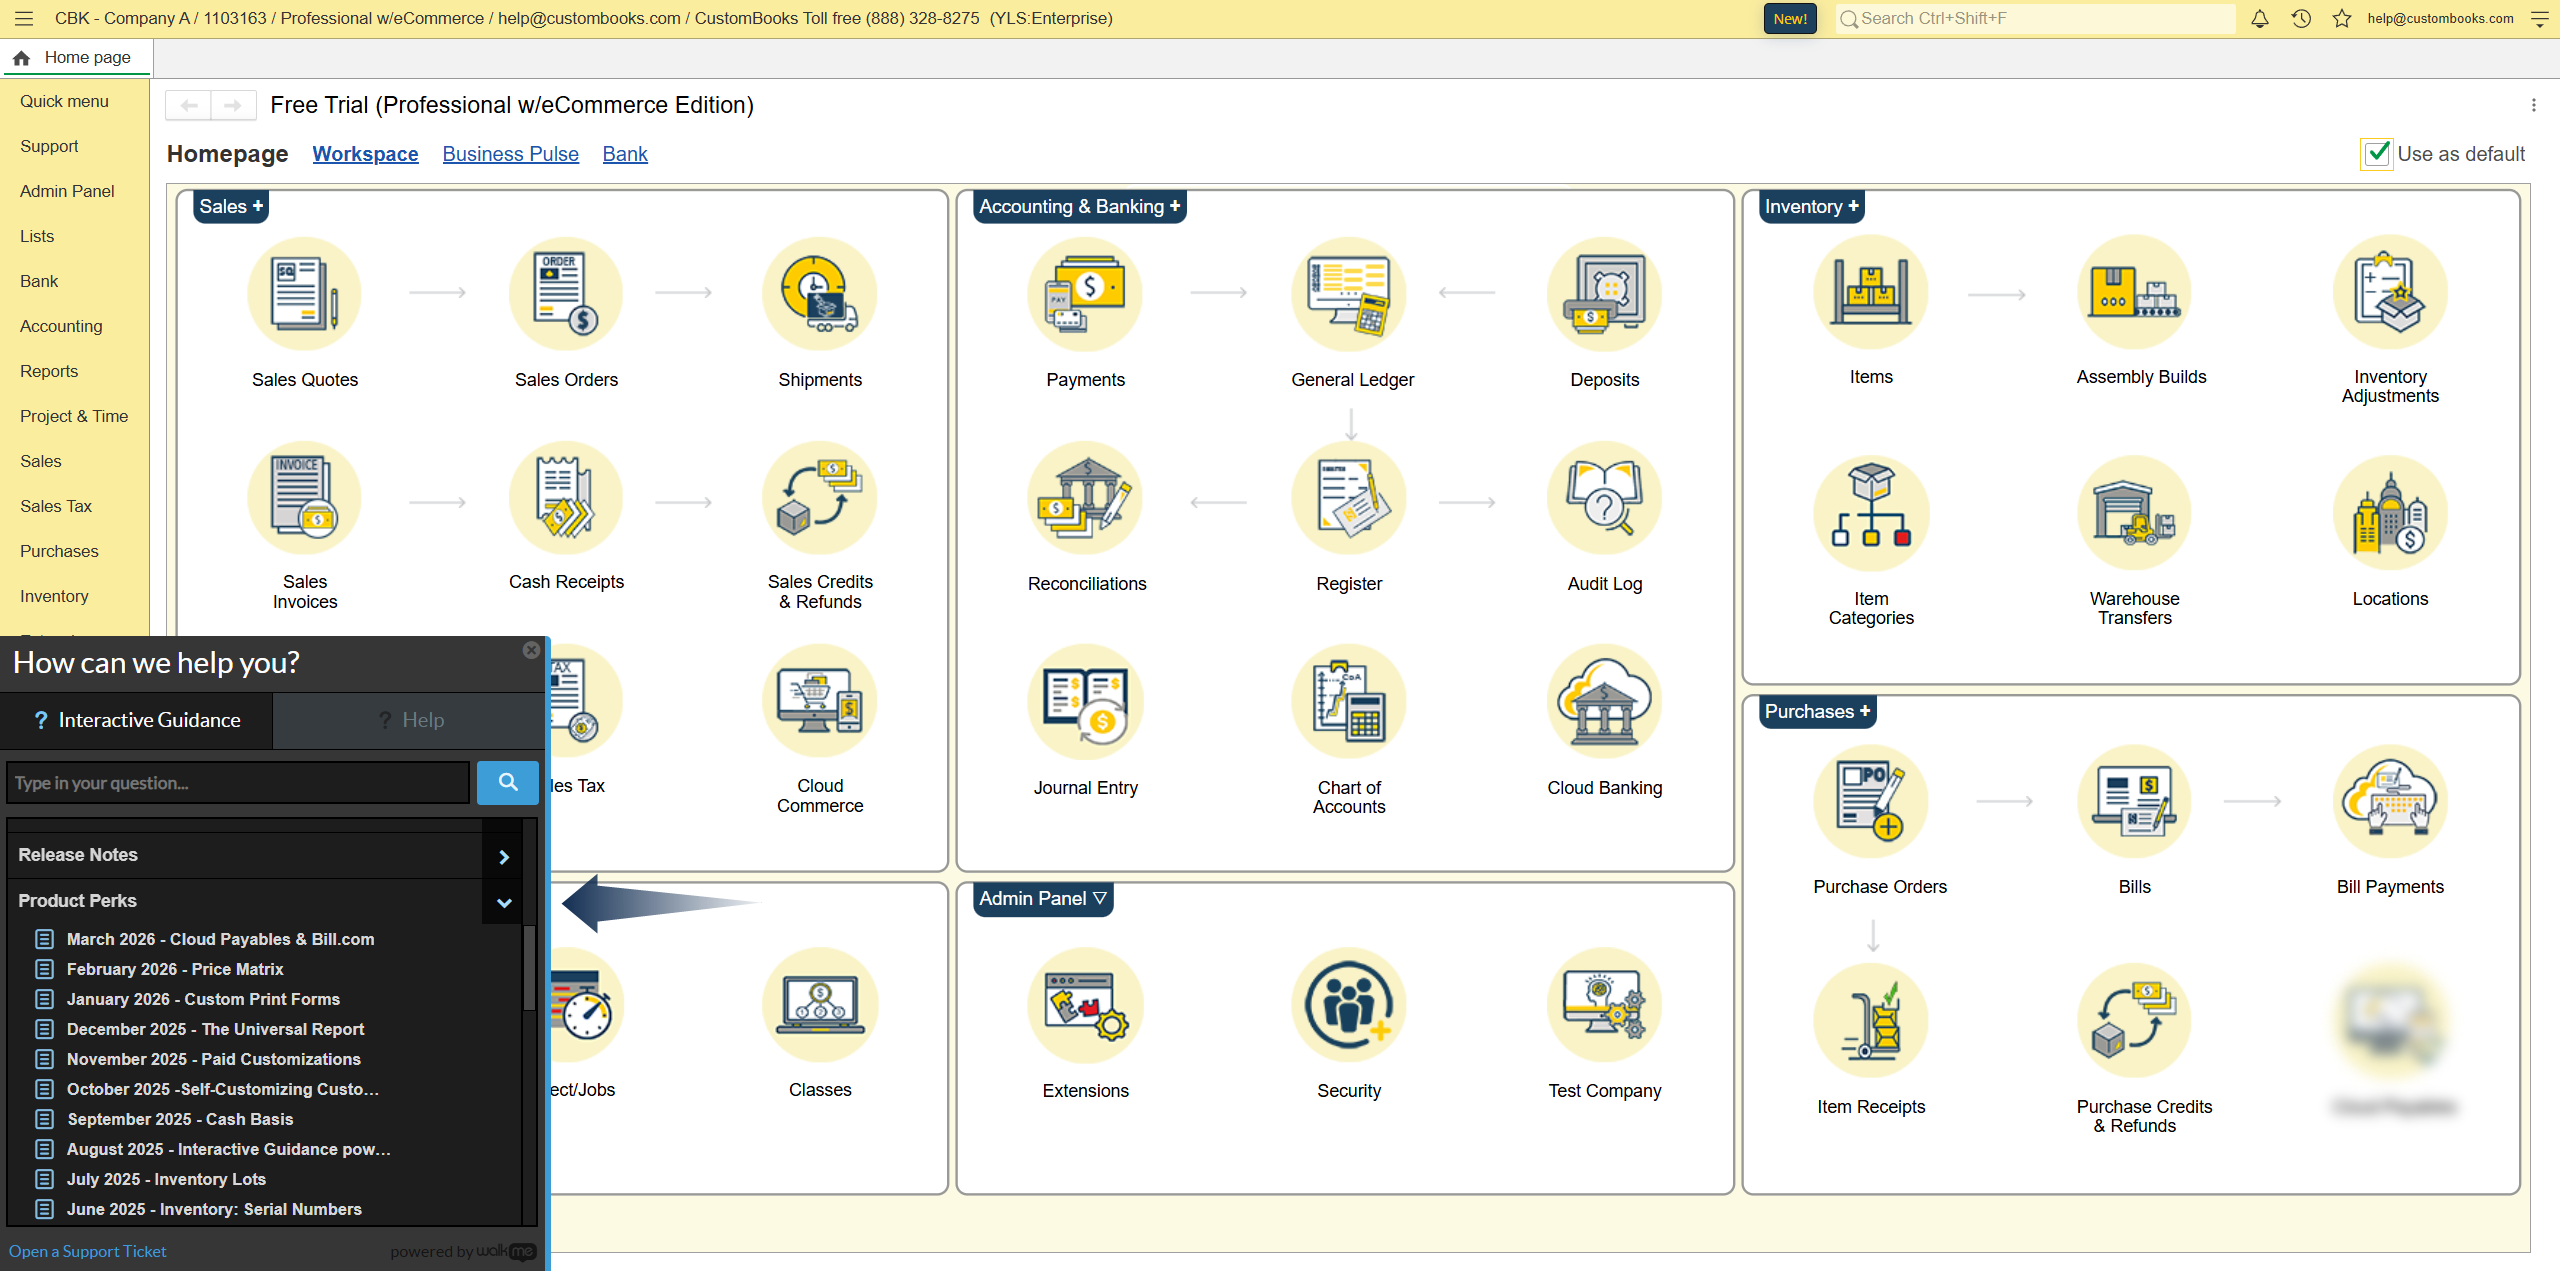Expand the Sales + group header
This screenshot has height=1271, width=2560.
pos(230,206)
